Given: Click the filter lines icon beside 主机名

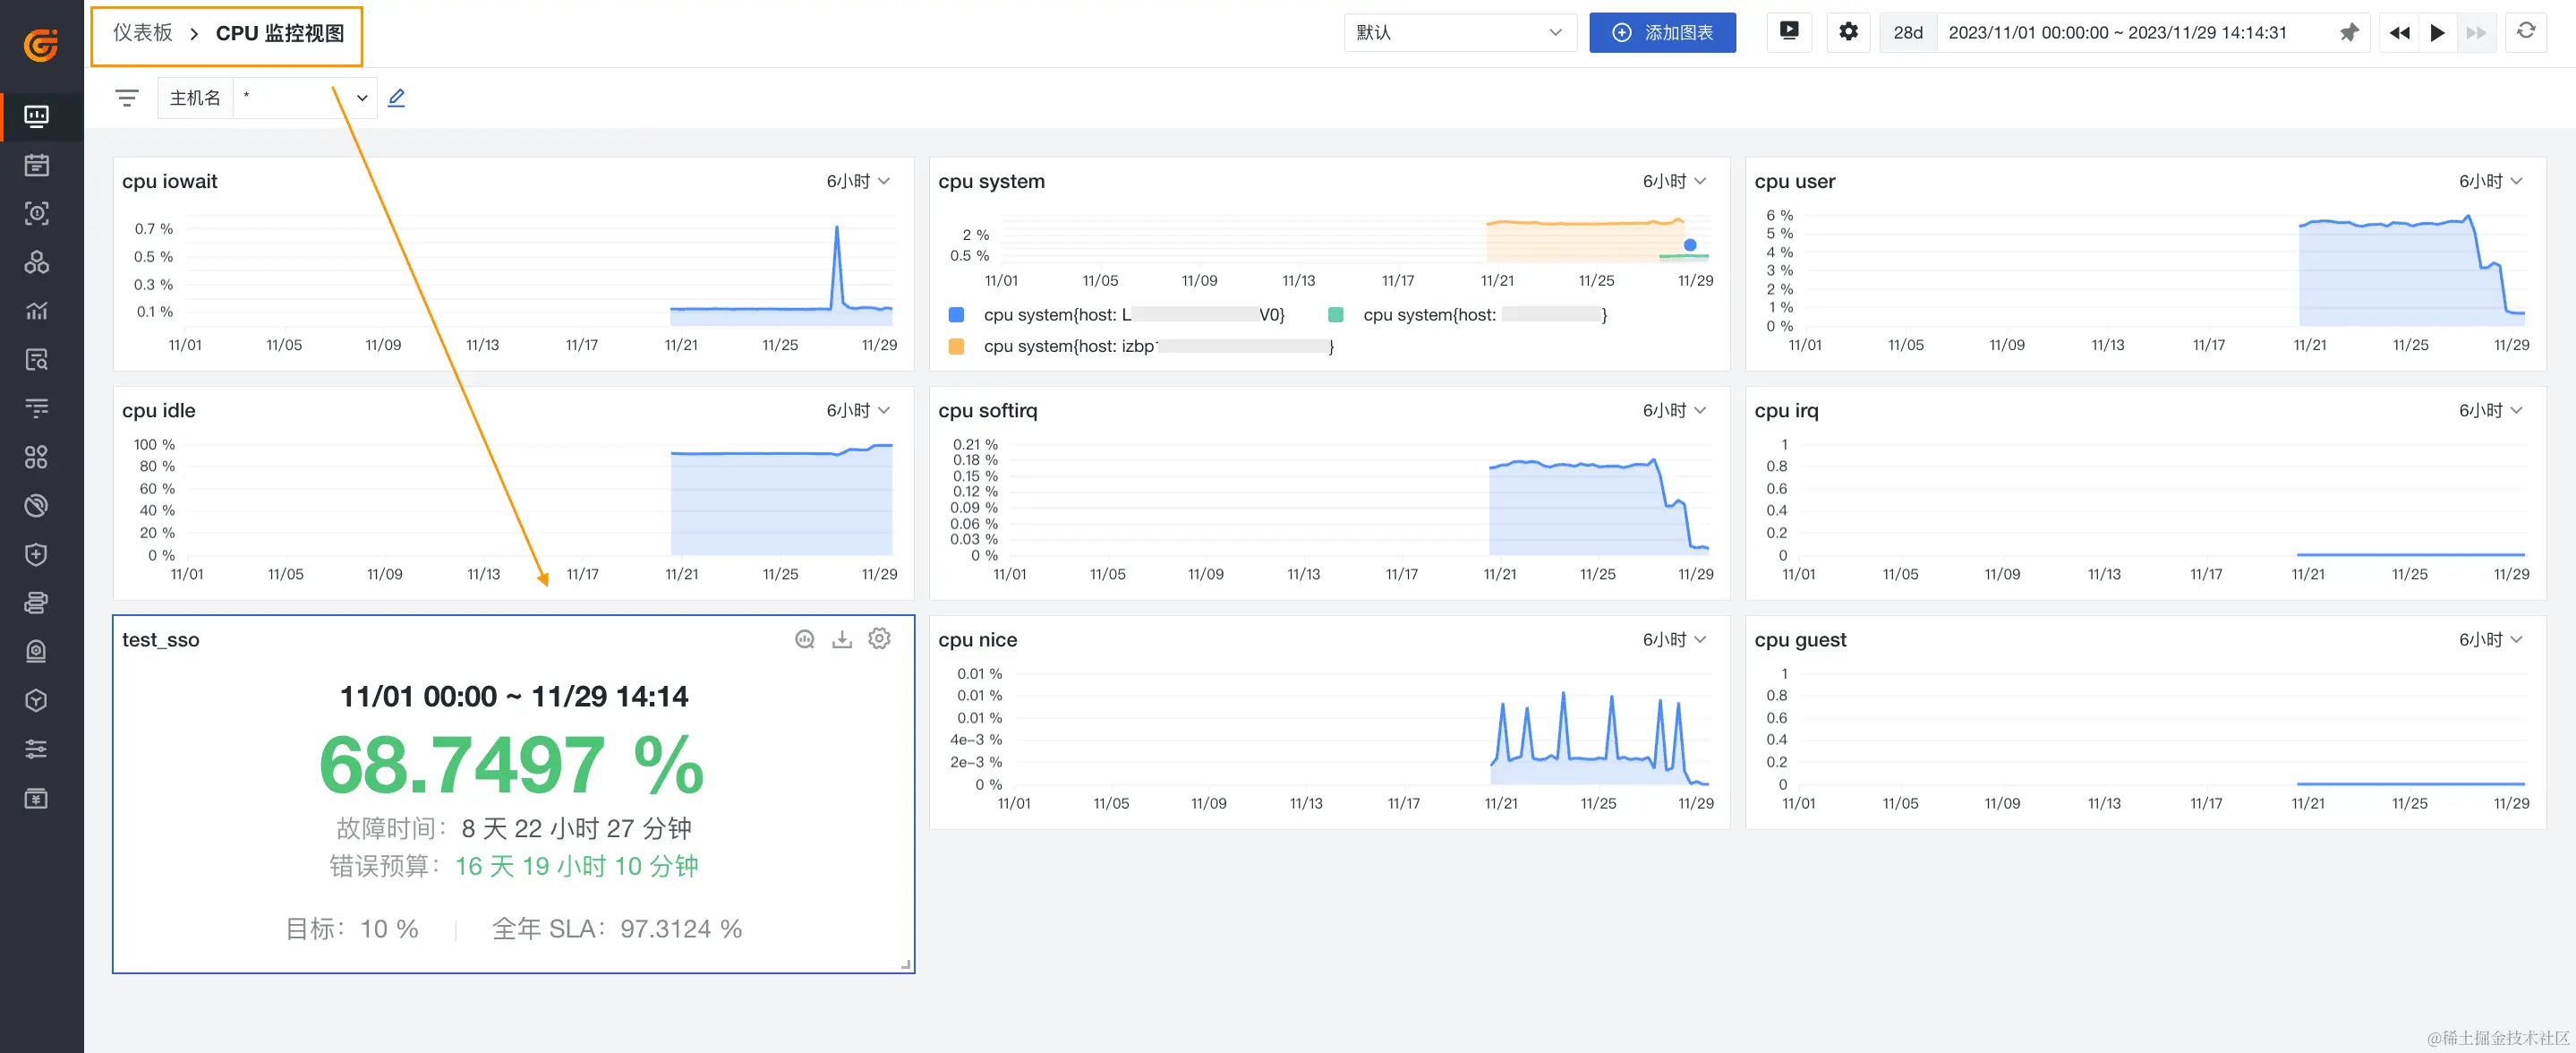Looking at the screenshot, I should 127,98.
